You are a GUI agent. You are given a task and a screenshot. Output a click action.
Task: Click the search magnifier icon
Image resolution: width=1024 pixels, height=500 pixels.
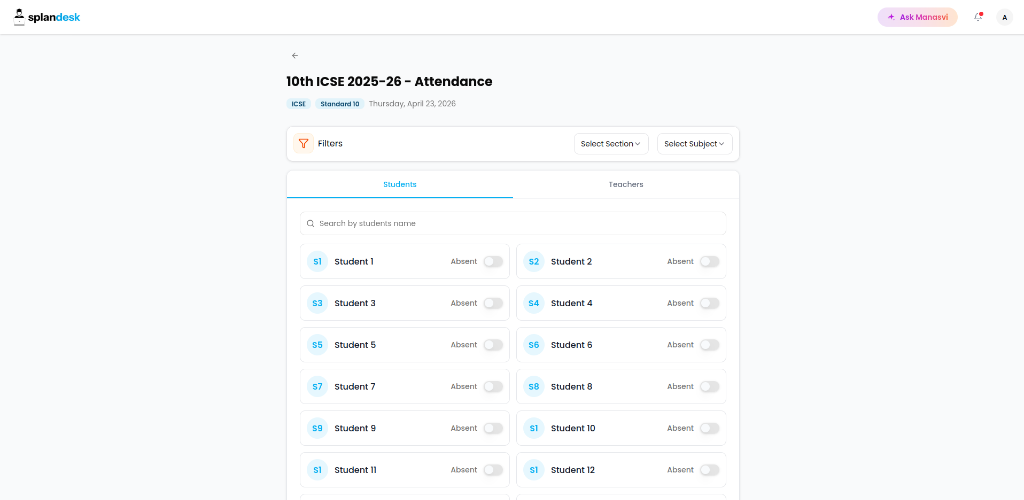(x=310, y=223)
